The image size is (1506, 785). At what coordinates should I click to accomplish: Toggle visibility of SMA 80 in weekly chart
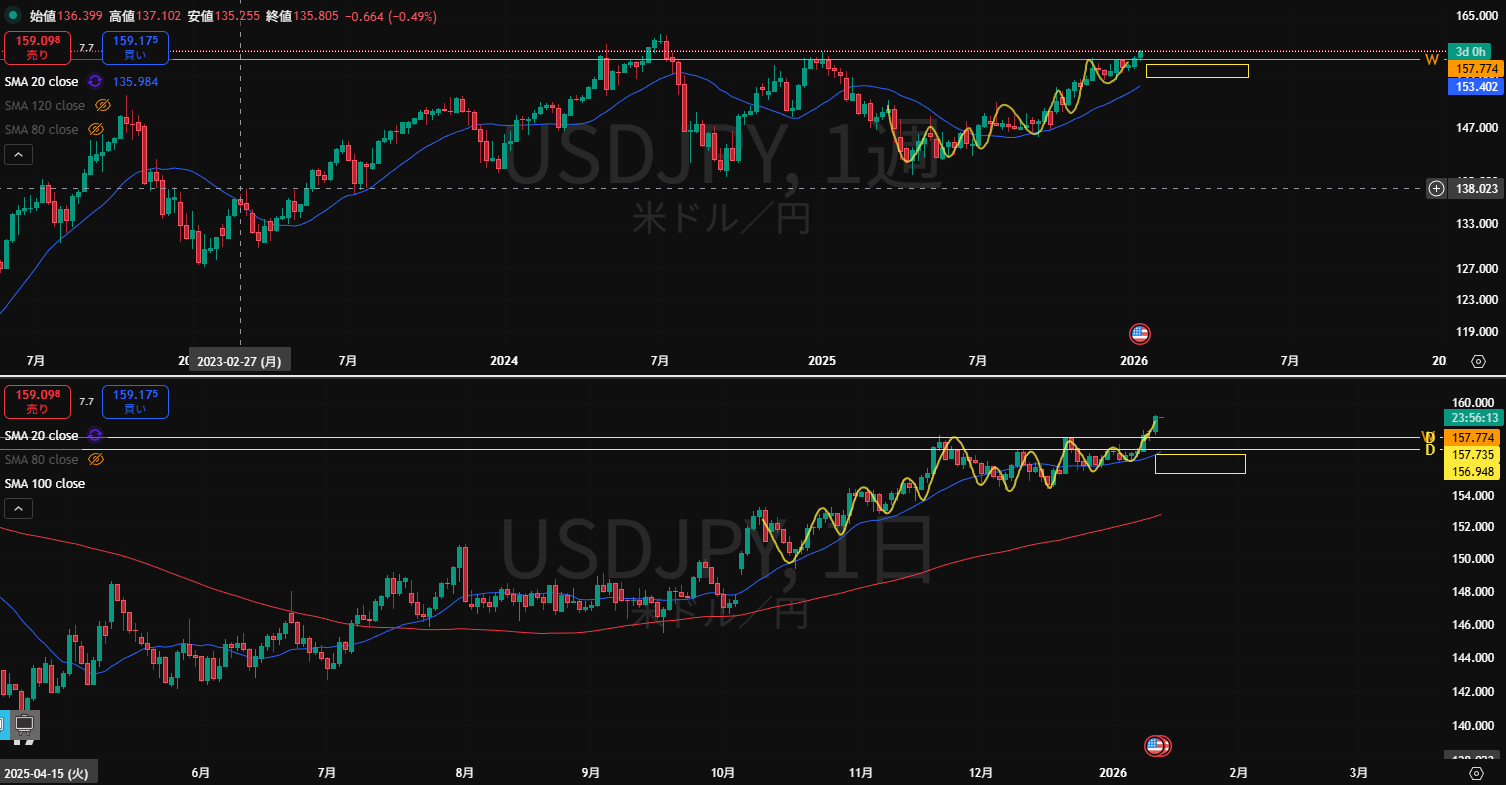97,129
